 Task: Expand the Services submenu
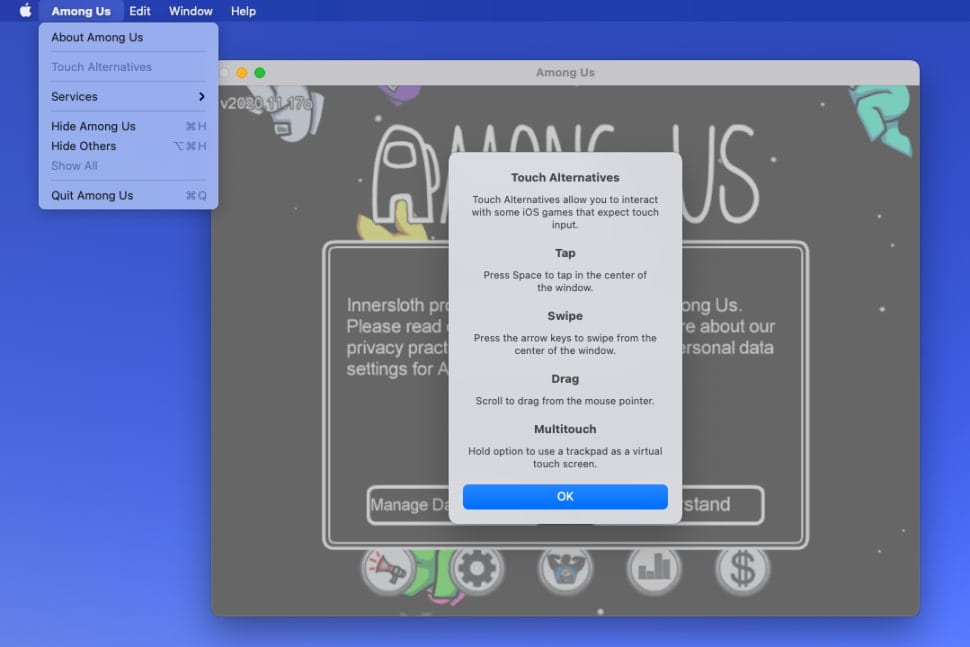click(x=128, y=96)
